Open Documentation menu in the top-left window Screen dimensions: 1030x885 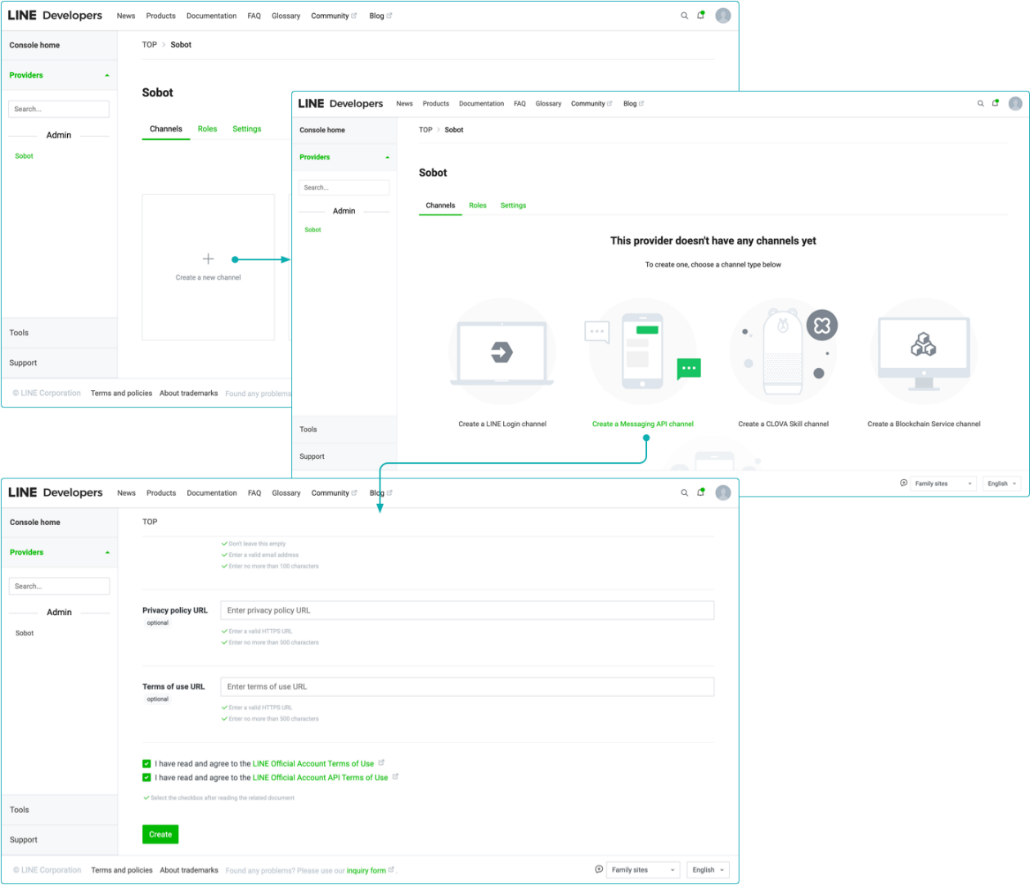[x=211, y=16]
